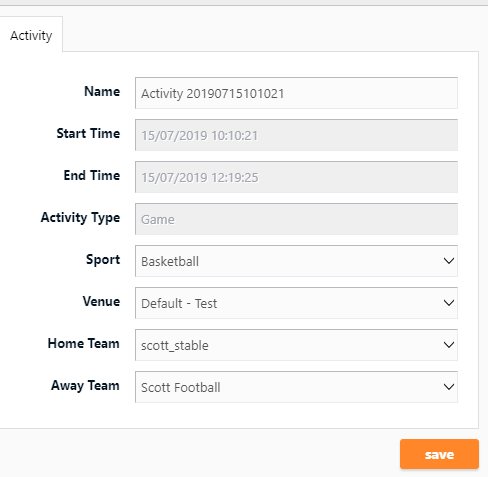Open the combo box showing scott_stable

(296, 345)
